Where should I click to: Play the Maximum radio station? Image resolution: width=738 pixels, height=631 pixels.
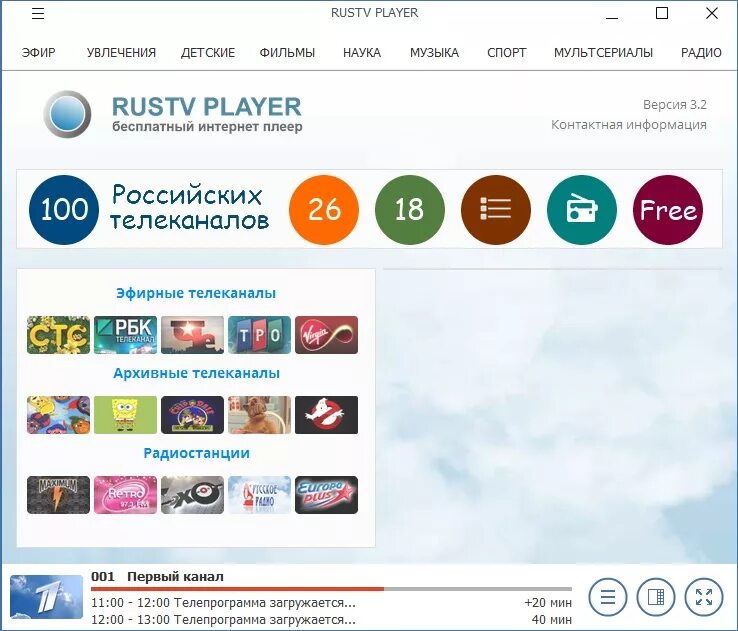(x=58, y=495)
